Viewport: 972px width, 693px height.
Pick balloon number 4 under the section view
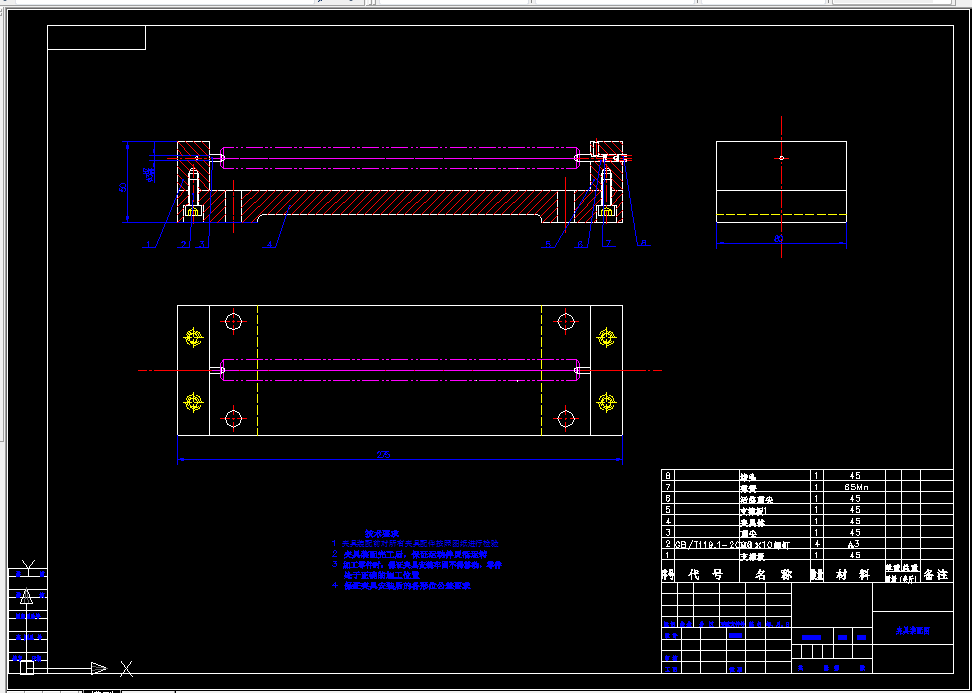coord(270,244)
